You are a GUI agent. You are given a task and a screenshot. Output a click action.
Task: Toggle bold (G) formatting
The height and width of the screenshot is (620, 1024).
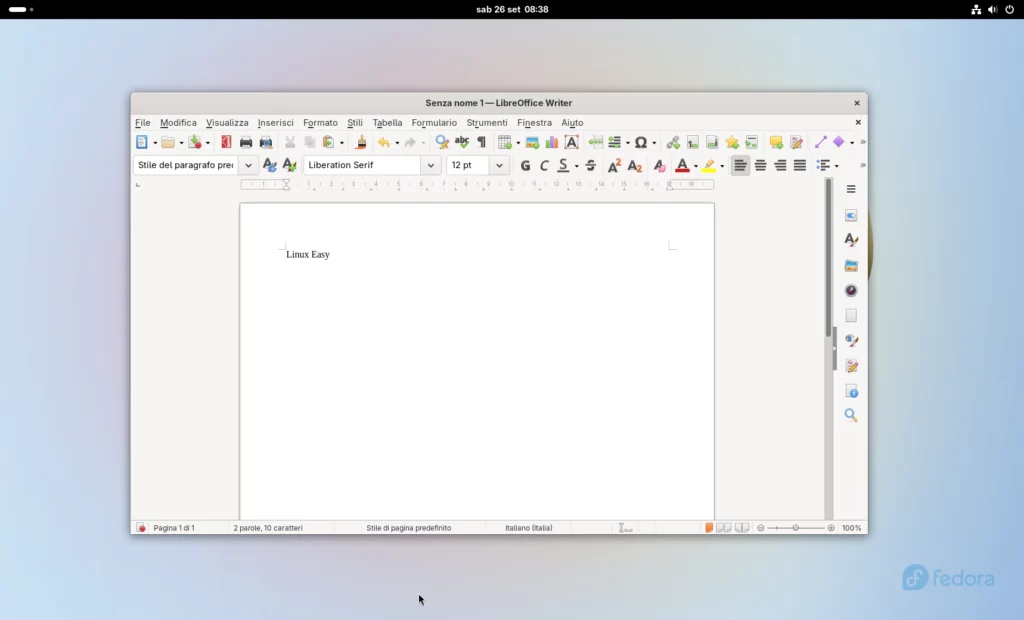(525, 165)
